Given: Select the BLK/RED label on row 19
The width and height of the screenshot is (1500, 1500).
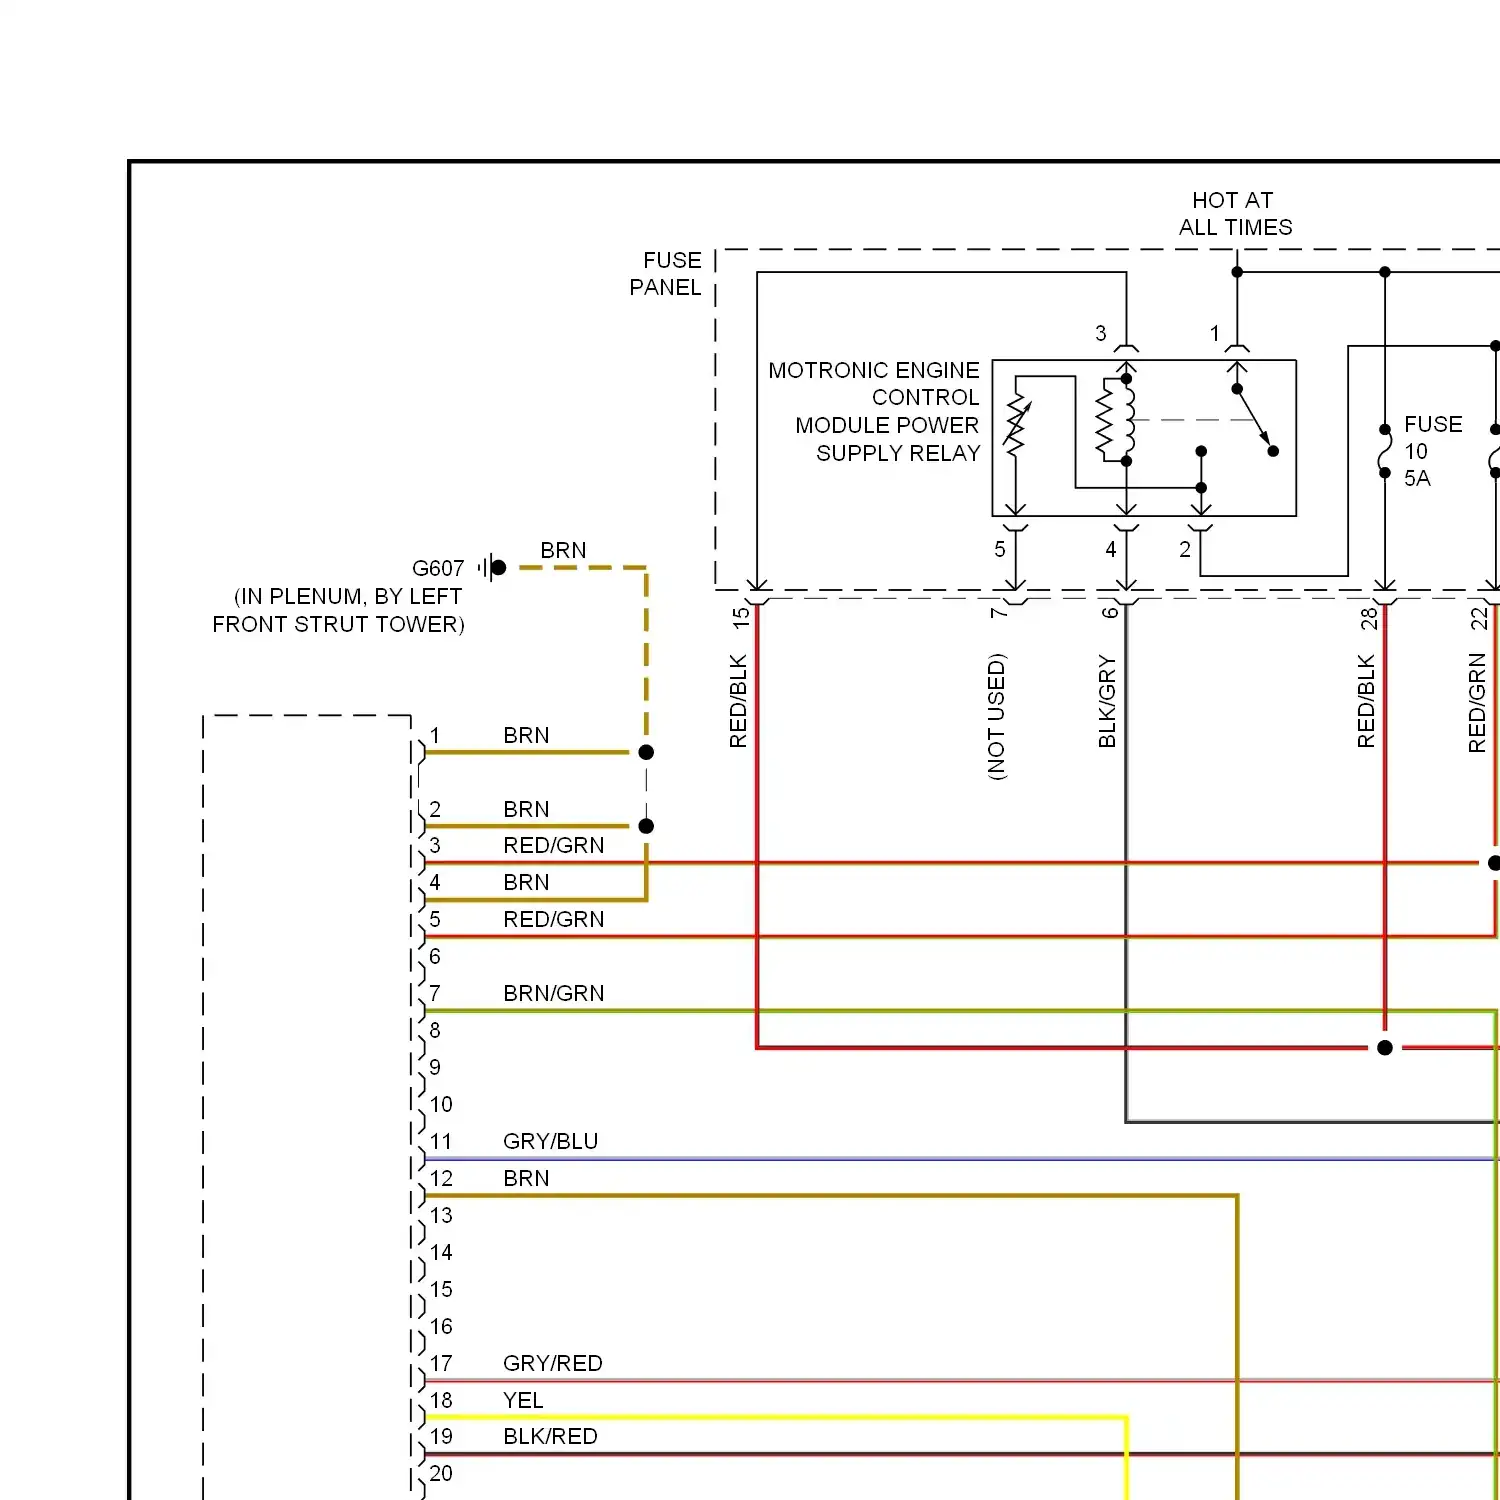Looking at the screenshot, I should point(551,1436).
